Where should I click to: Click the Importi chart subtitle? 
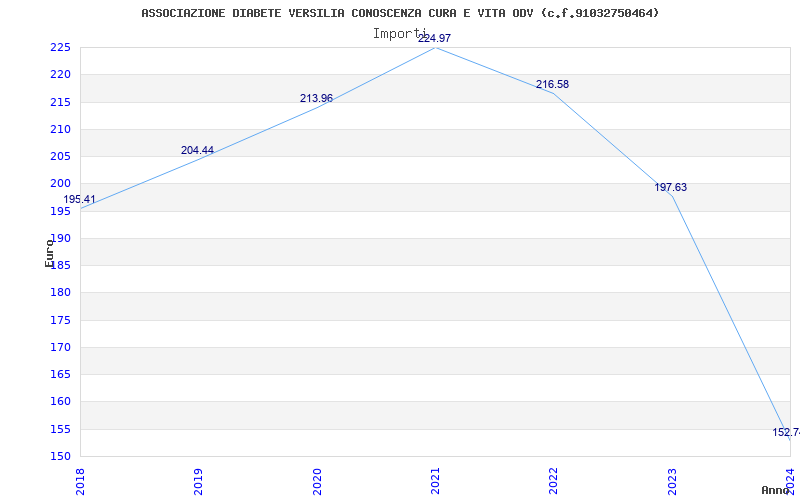(x=399, y=34)
